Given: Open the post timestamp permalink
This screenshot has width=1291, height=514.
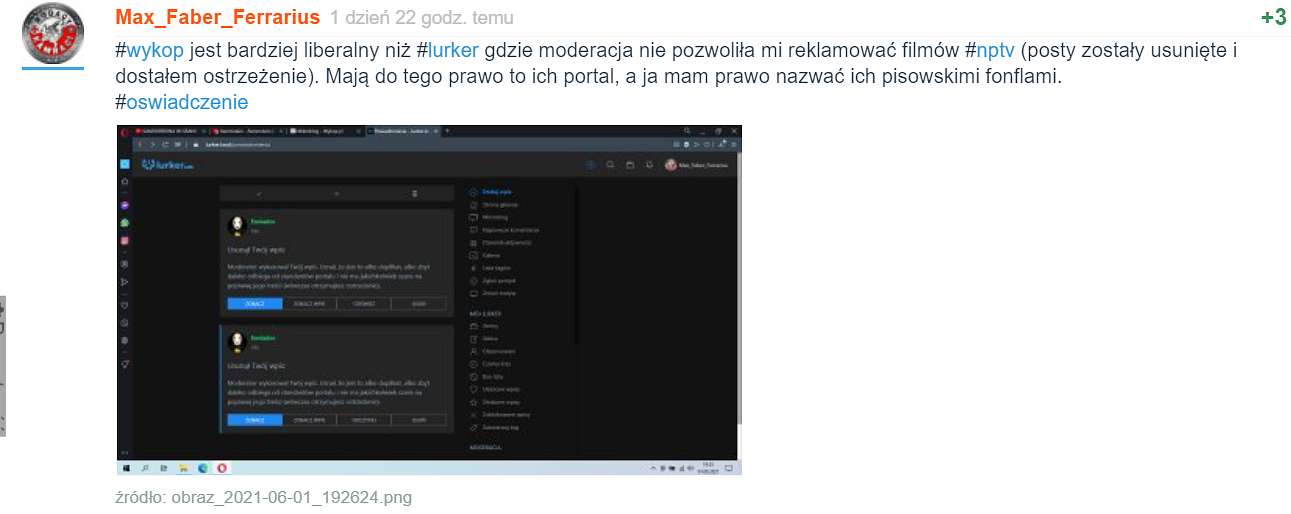Looking at the screenshot, I should (x=422, y=17).
